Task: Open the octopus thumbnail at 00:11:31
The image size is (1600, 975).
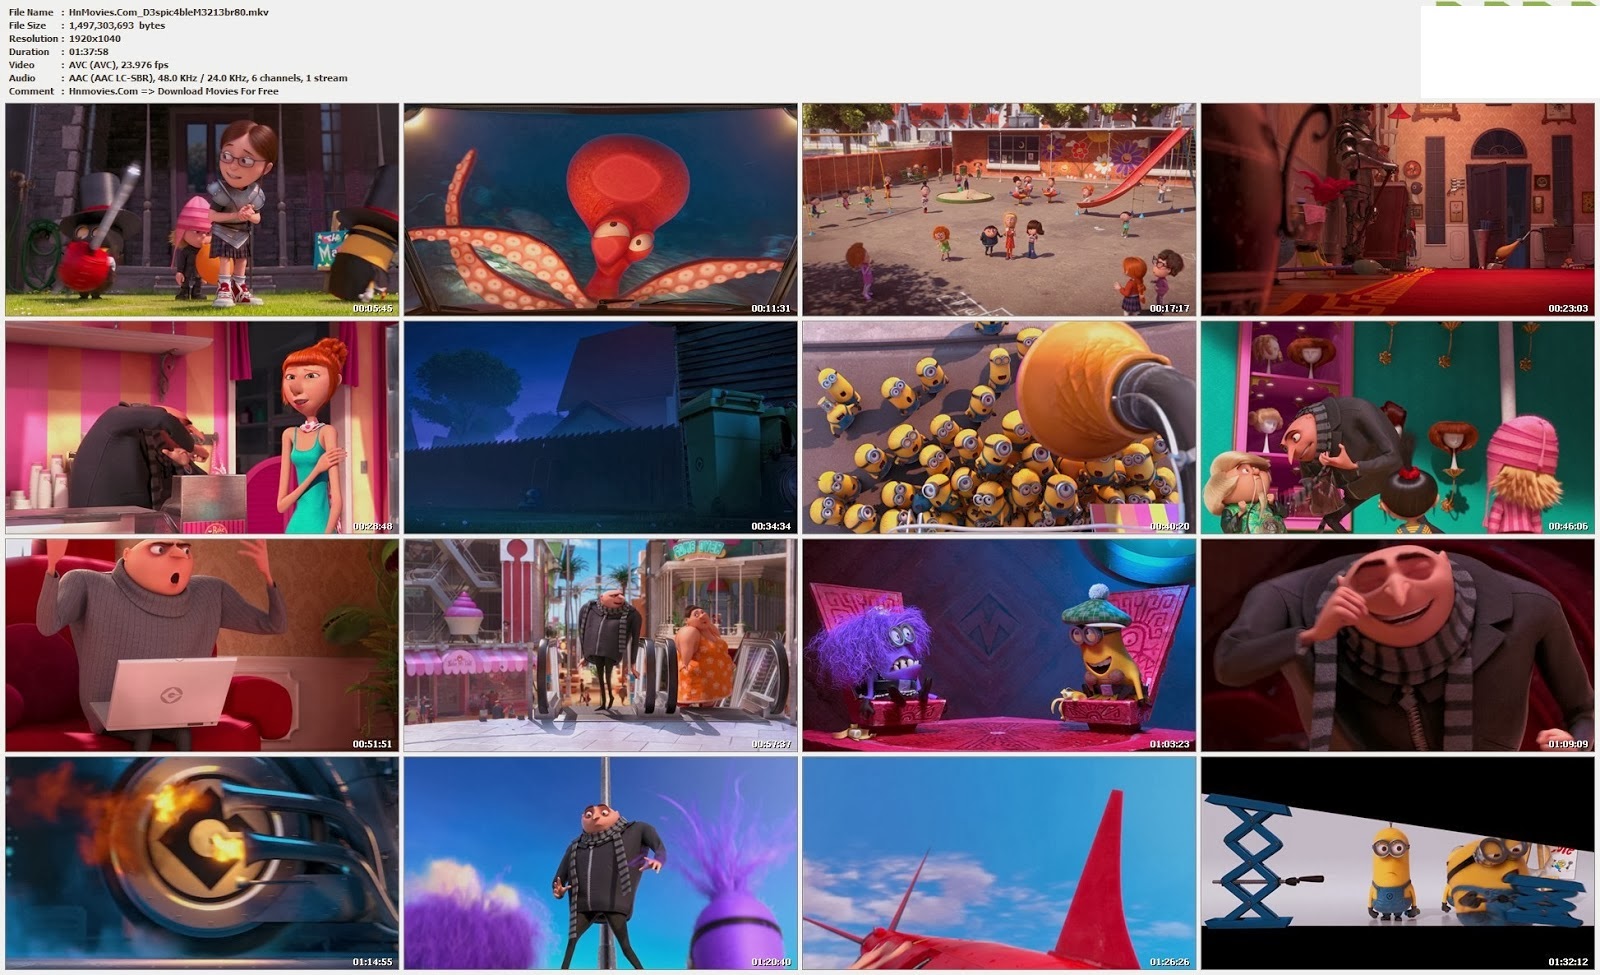Action: pyautogui.click(x=600, y=210)
